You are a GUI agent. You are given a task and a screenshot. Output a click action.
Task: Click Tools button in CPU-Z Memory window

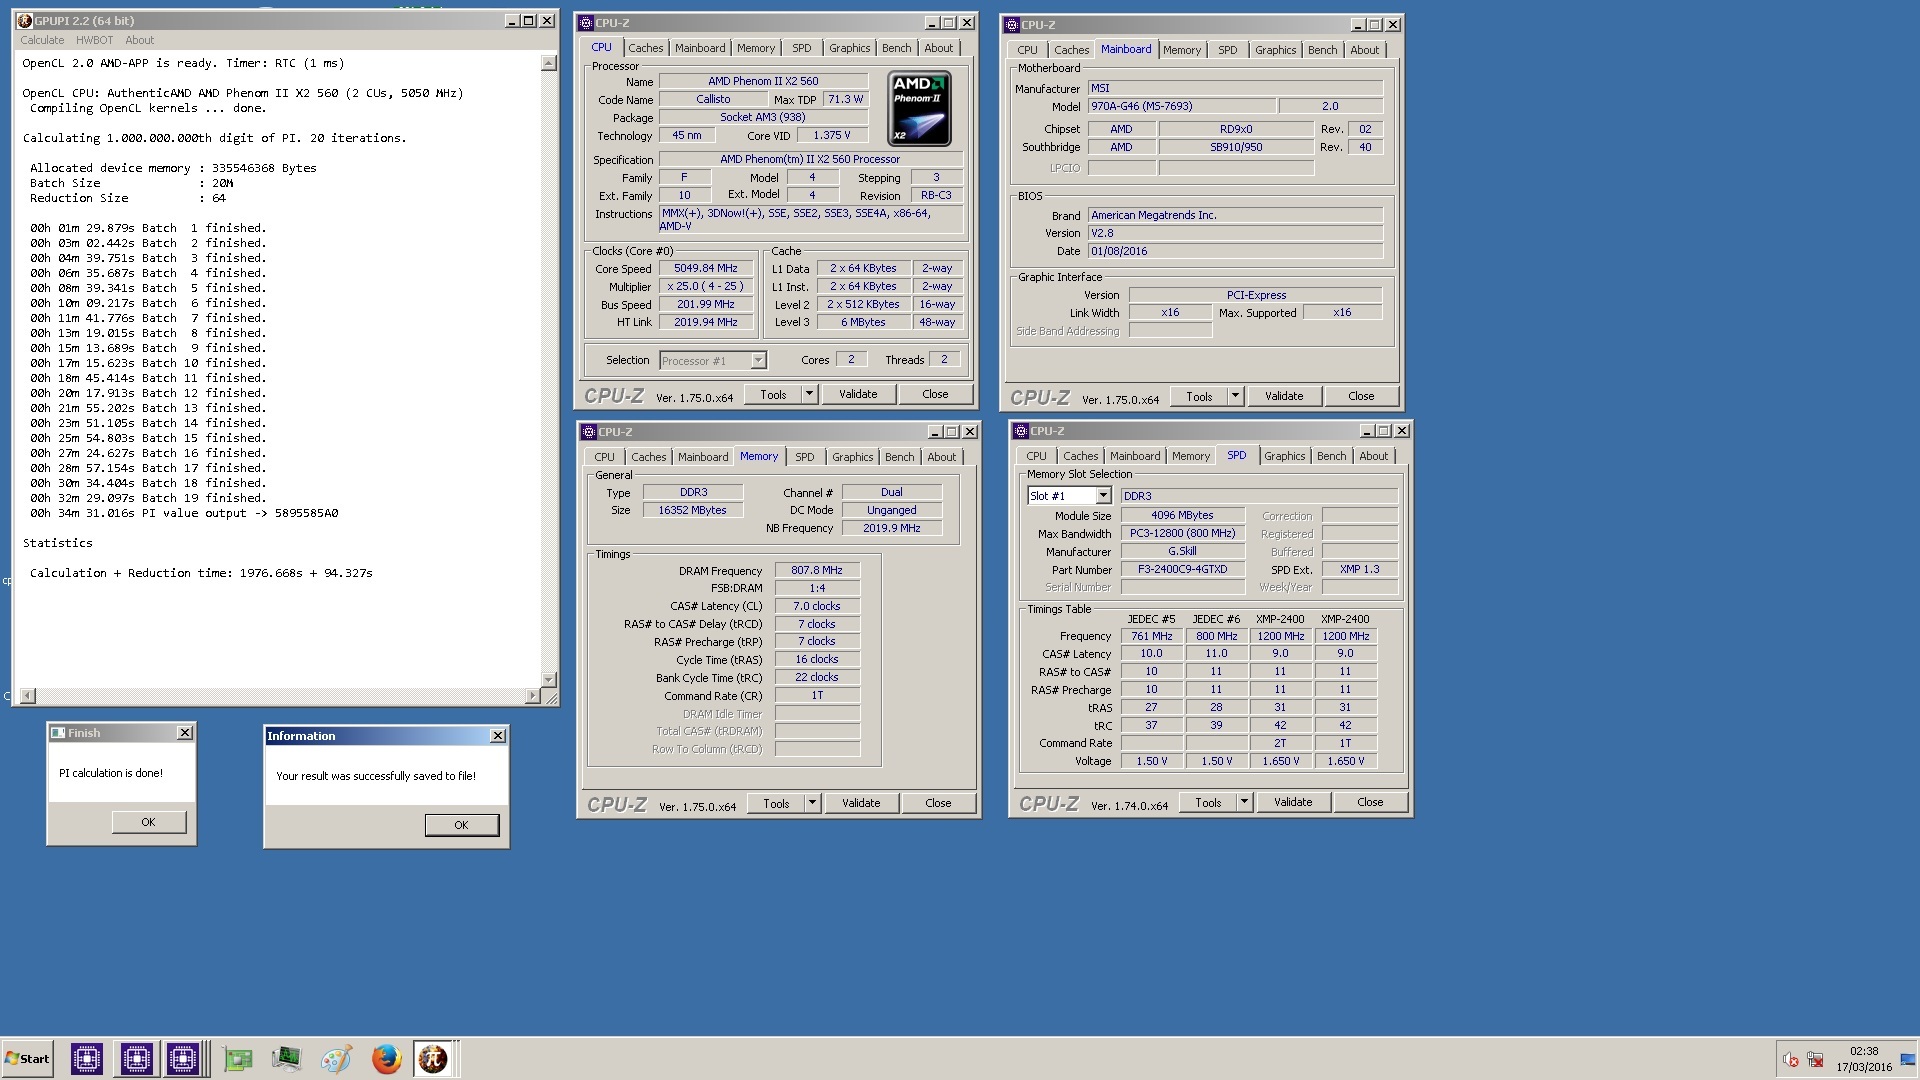click(x=776, y=804)
